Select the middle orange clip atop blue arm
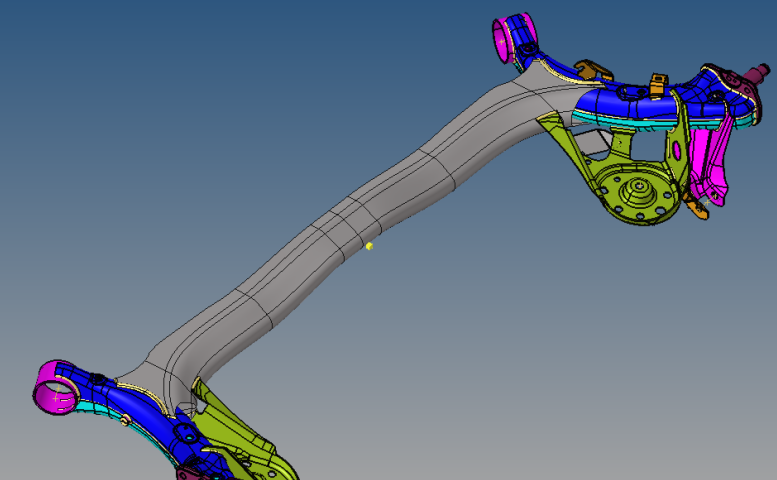777x480 pixels. point(657,84)
